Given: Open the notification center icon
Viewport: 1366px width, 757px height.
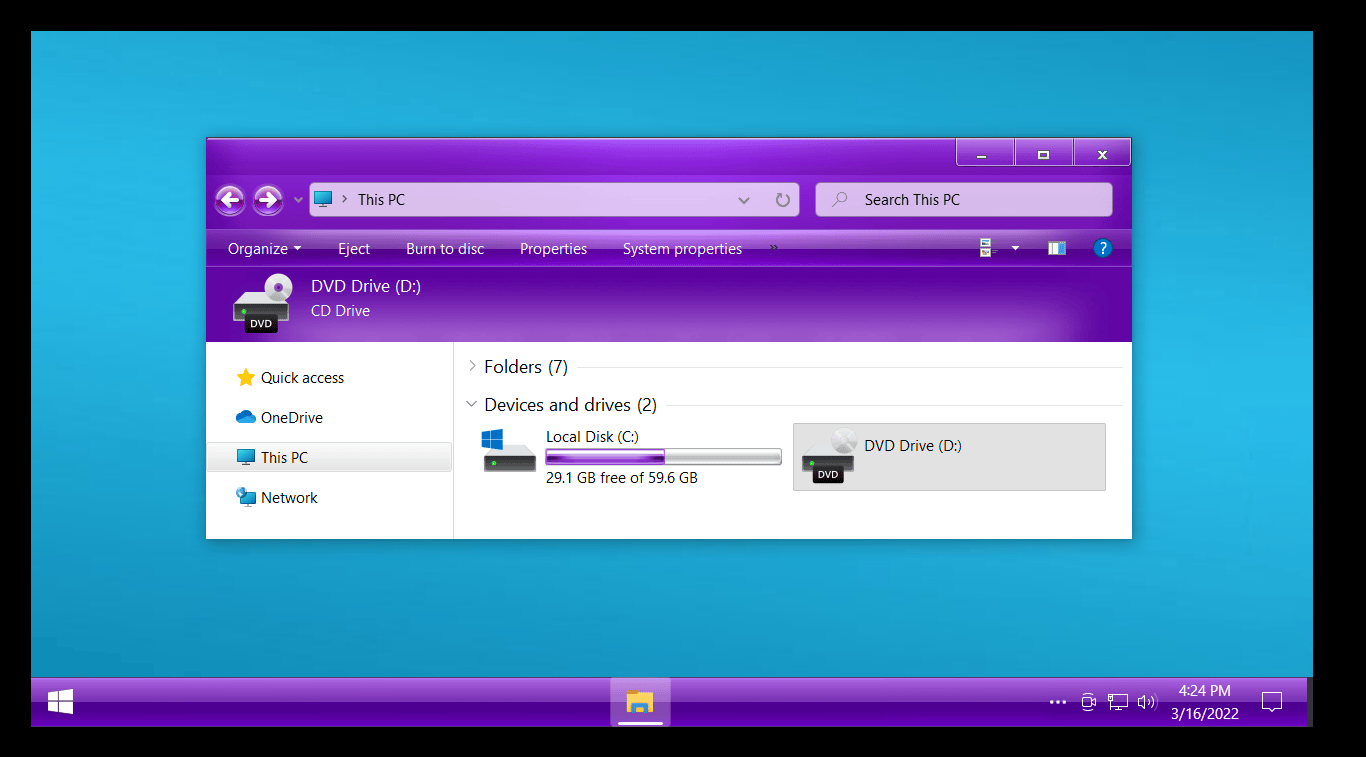Looking at the screenshot, I should [x=1272, y=702].
